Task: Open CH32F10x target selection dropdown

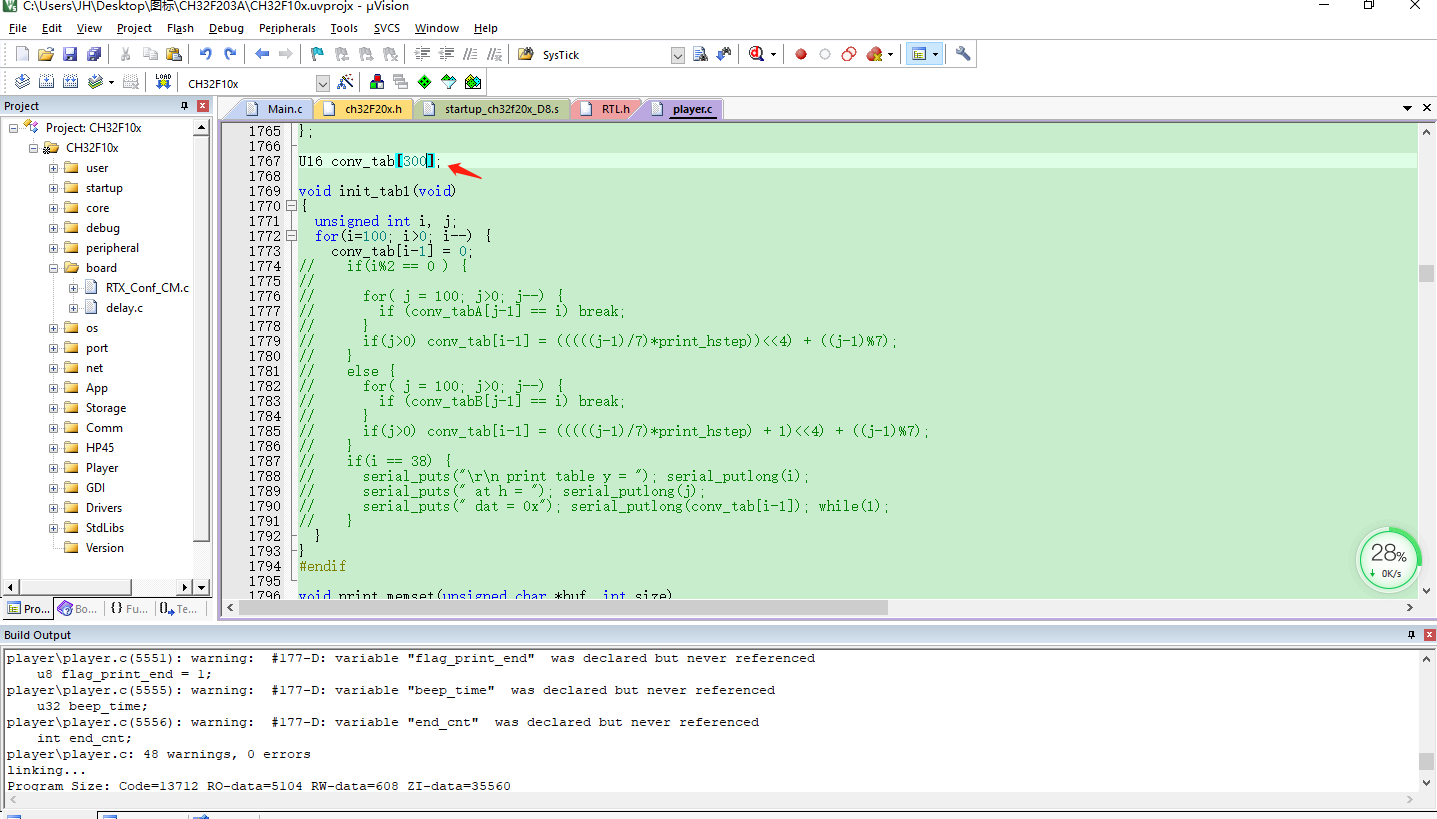Action: click(322, 83)
